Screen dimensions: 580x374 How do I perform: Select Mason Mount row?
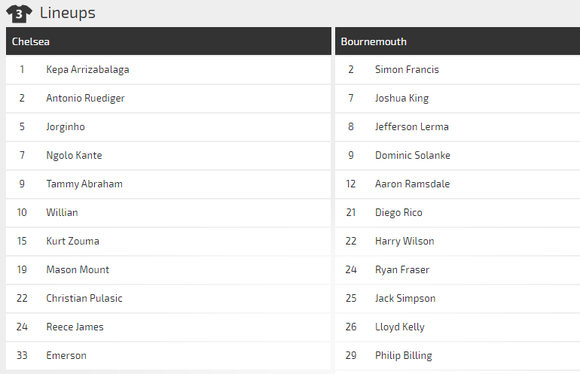click(x=168, y=270)
